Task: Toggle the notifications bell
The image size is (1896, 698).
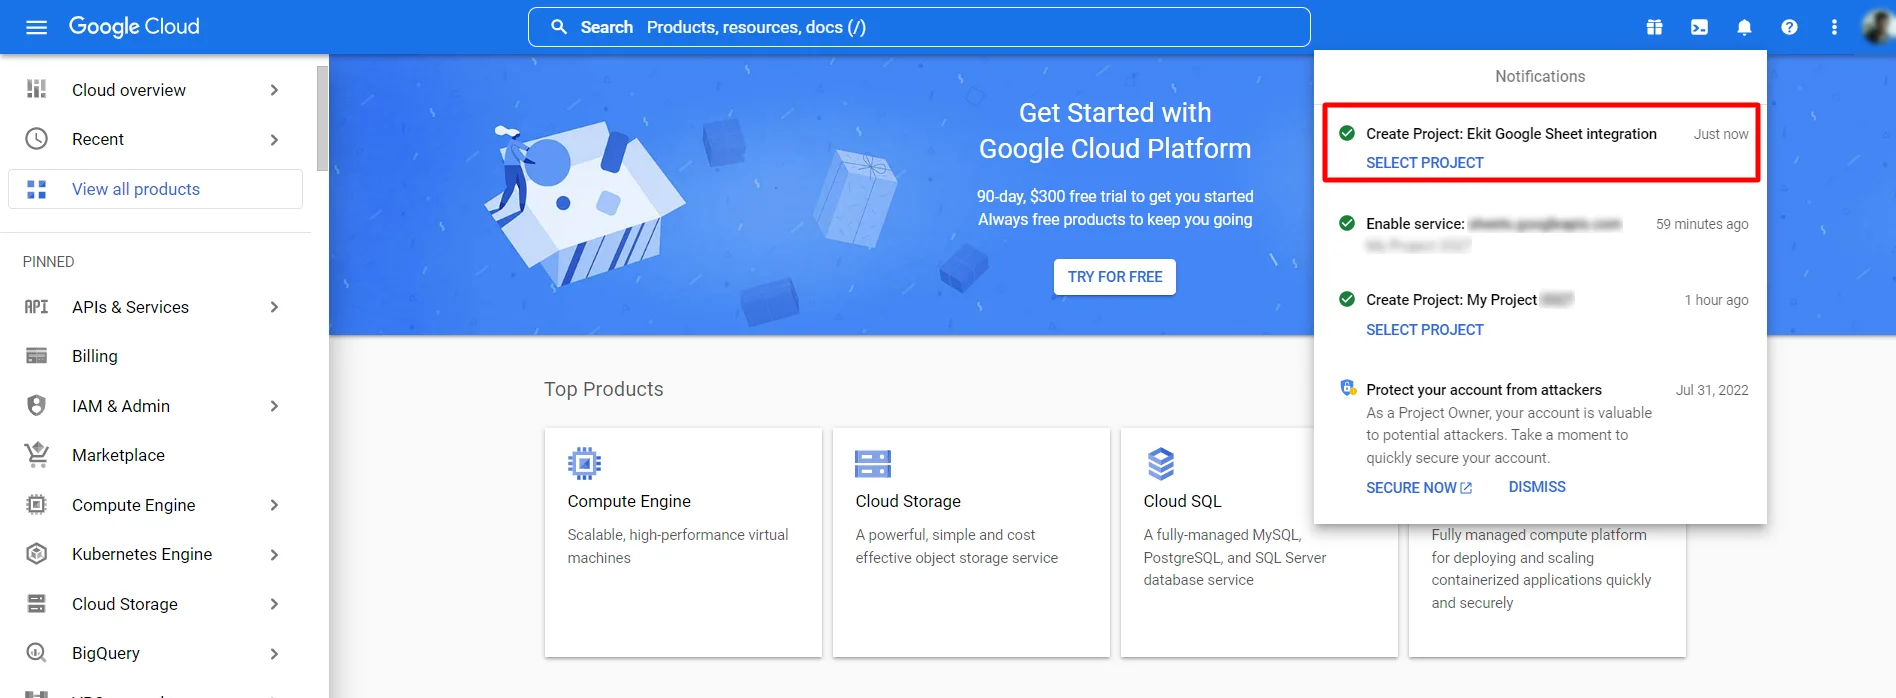Action: (x=1744, y=27)
